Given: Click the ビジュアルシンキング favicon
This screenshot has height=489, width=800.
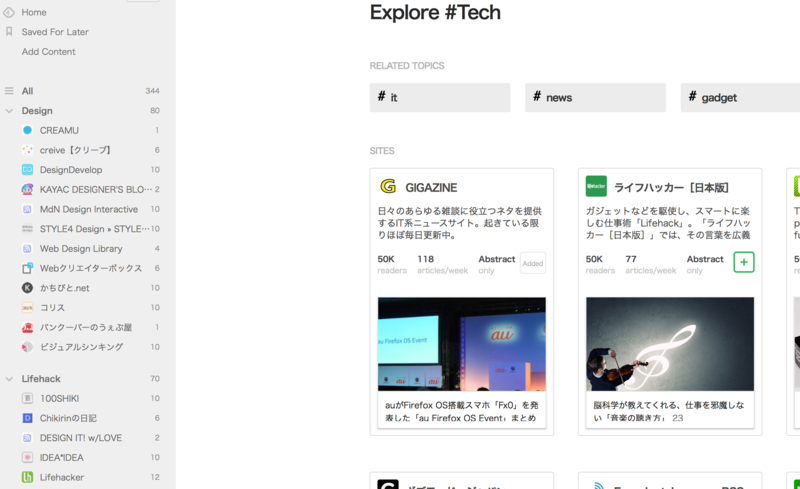Looking at the screenshot, I should click(28, 347).
